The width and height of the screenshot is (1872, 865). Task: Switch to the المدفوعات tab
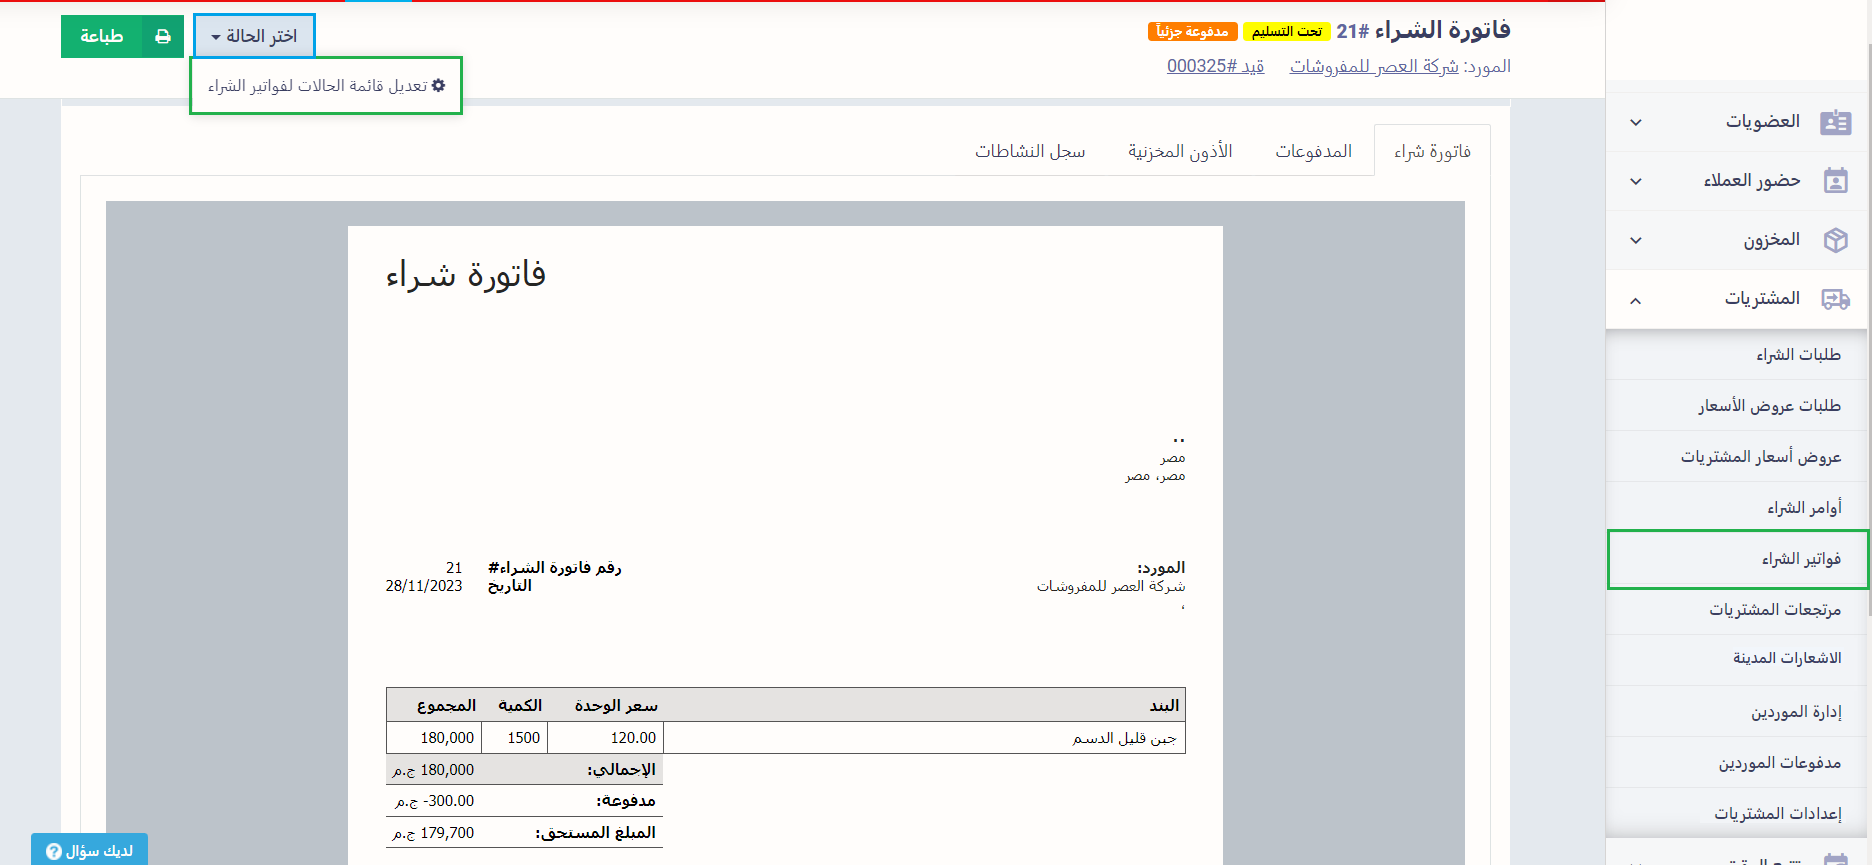point(1313,151)
